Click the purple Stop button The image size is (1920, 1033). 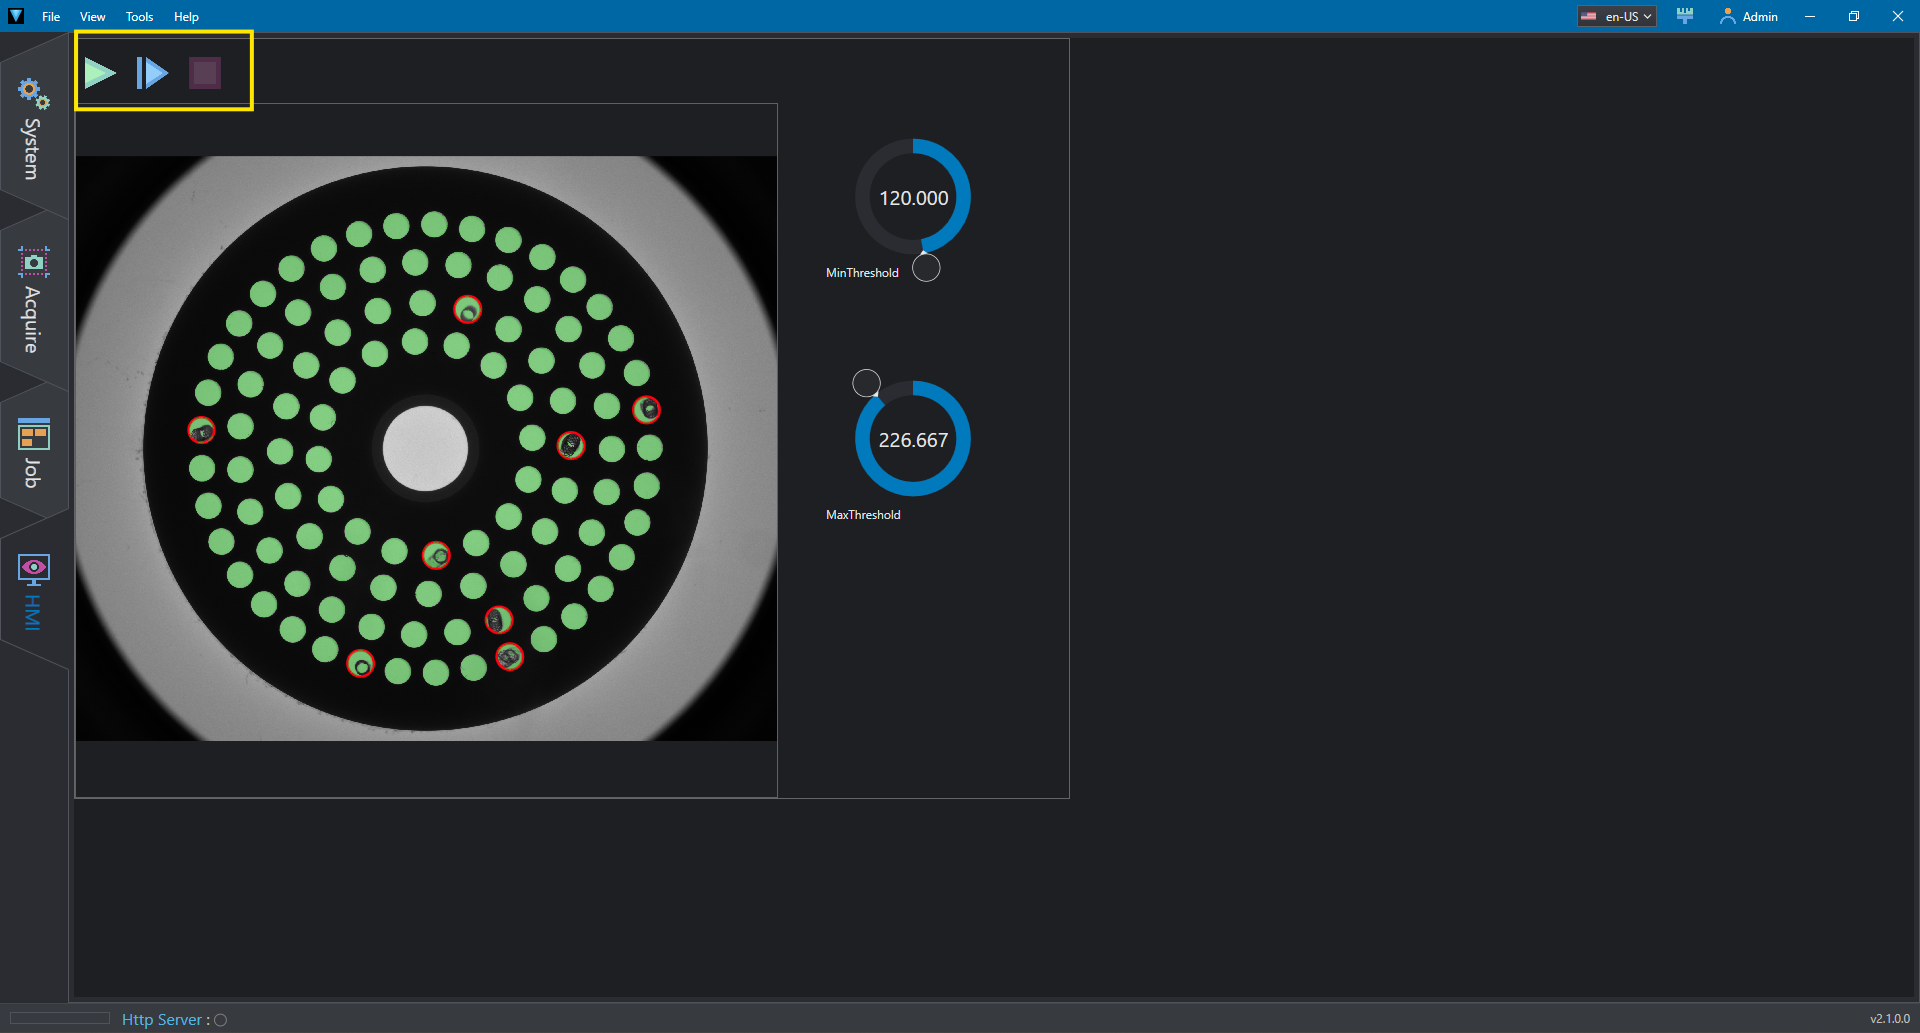click(205, 73)
